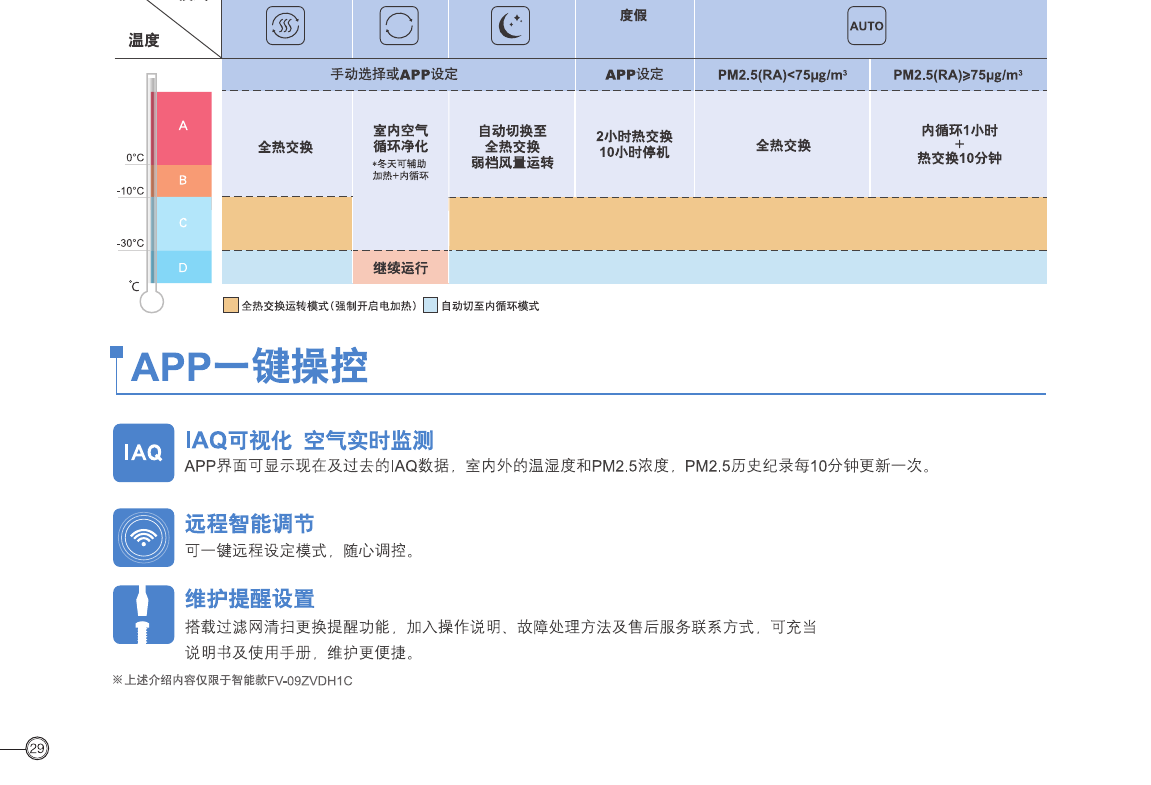Click the 继续运行 cell
The image size is (1151, 785).
(400, 268)
